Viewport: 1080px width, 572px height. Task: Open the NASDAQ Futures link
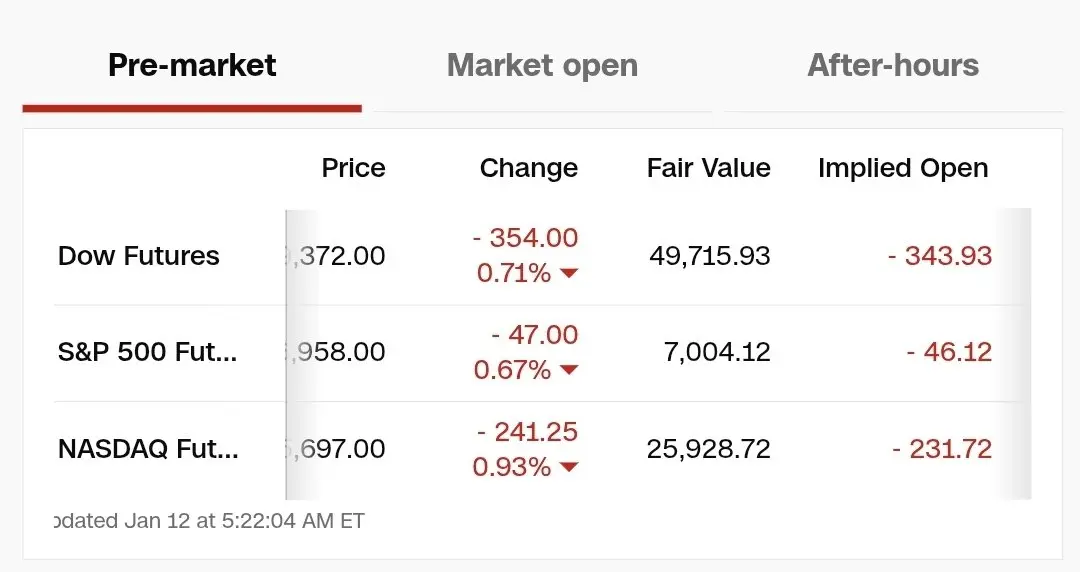(148, 449)
